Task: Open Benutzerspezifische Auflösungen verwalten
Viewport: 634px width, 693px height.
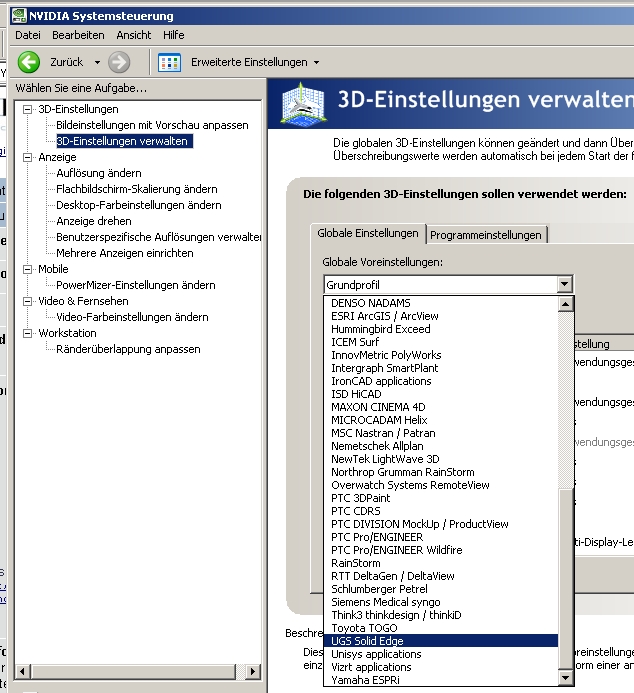Action: click(x=159, y=237)
